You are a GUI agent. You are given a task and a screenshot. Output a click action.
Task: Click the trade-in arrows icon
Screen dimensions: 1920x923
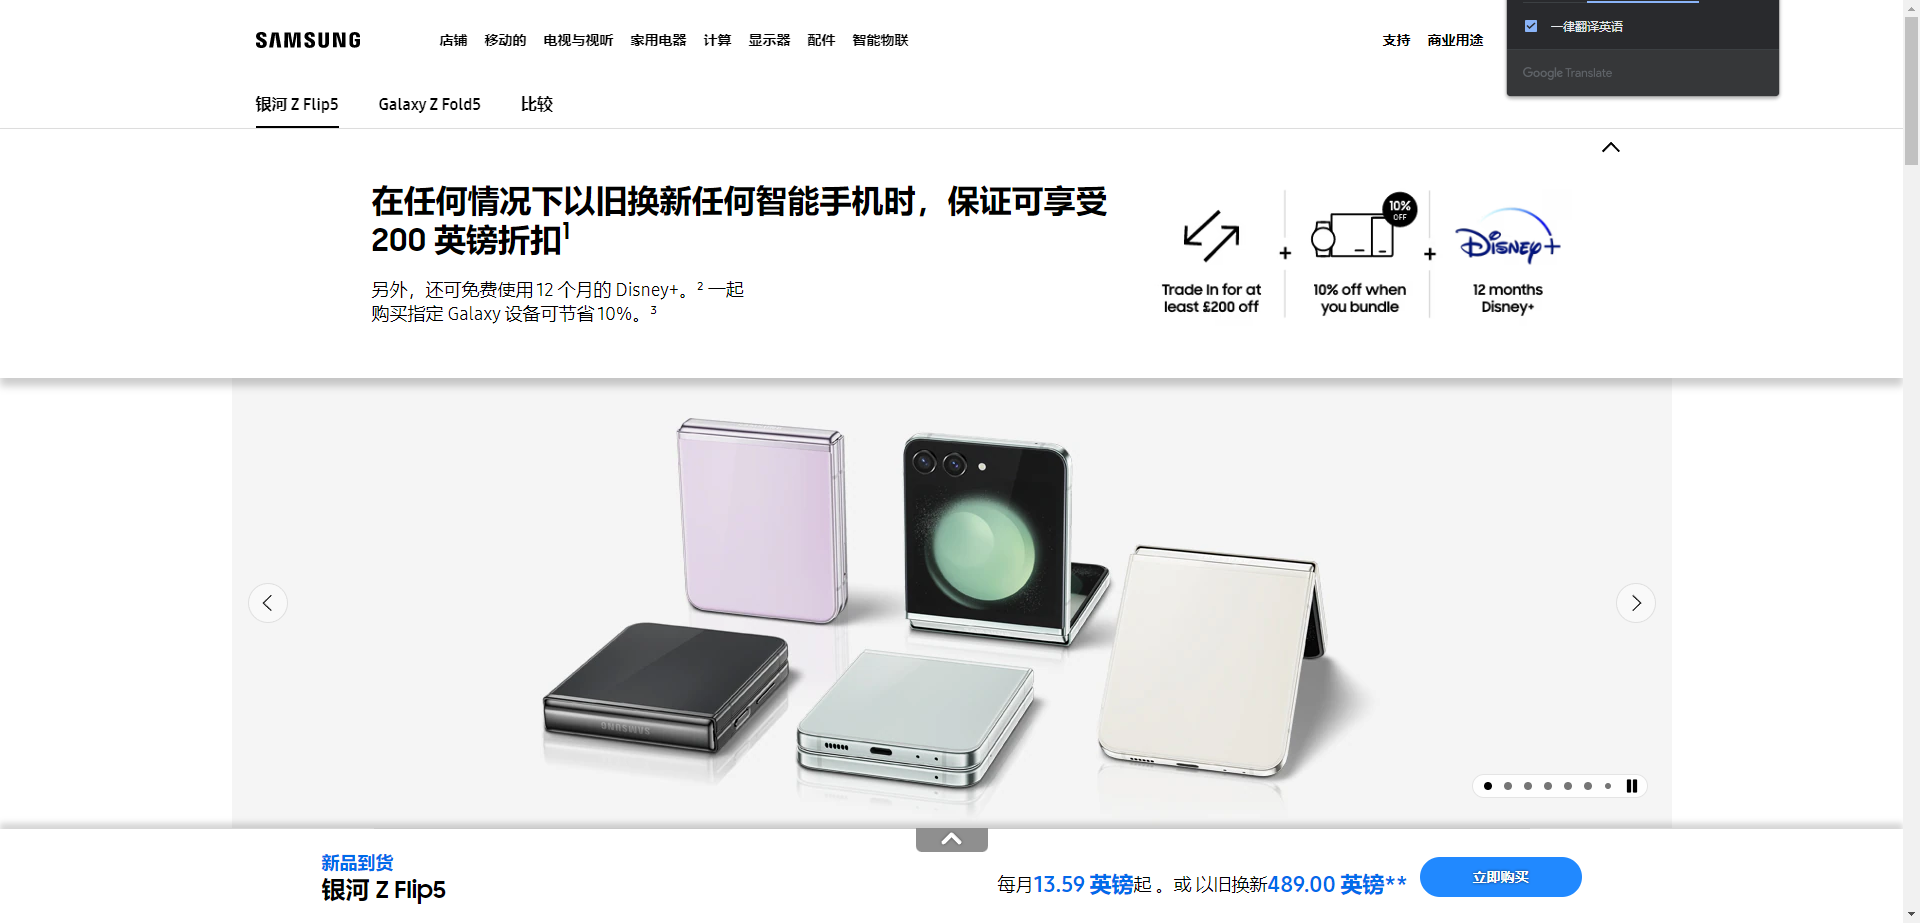(x=1211, y=235)
